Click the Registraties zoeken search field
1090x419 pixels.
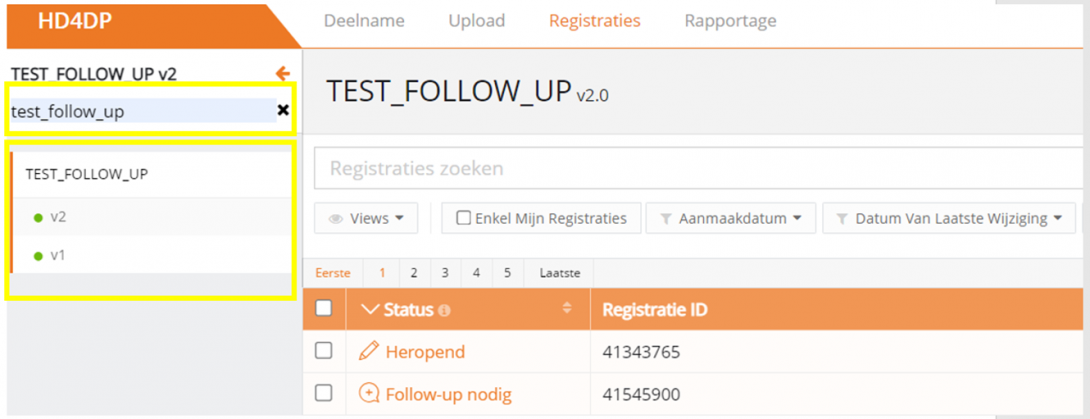click(x=700, y=169)
